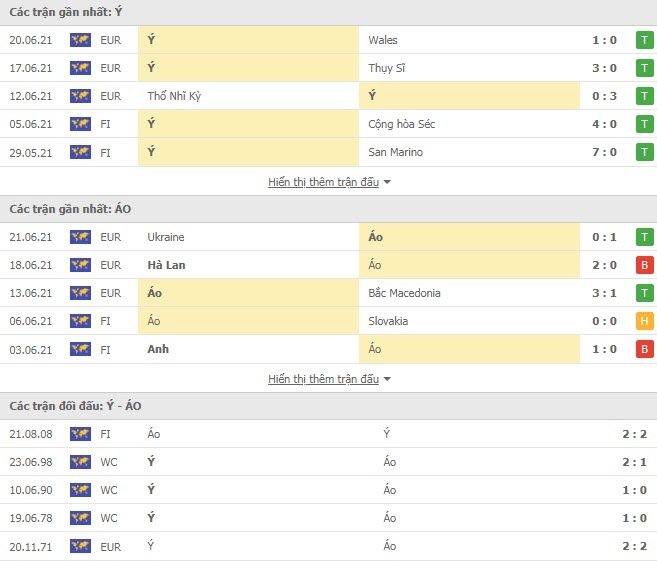Click the green T badge for Ý vs Wales
The width and height of the screenshot is (657, 562).
click(644, 40)
